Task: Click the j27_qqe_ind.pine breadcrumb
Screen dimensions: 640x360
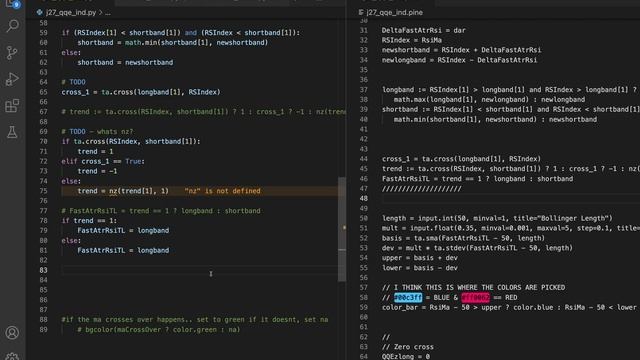Action: point(394,13)
